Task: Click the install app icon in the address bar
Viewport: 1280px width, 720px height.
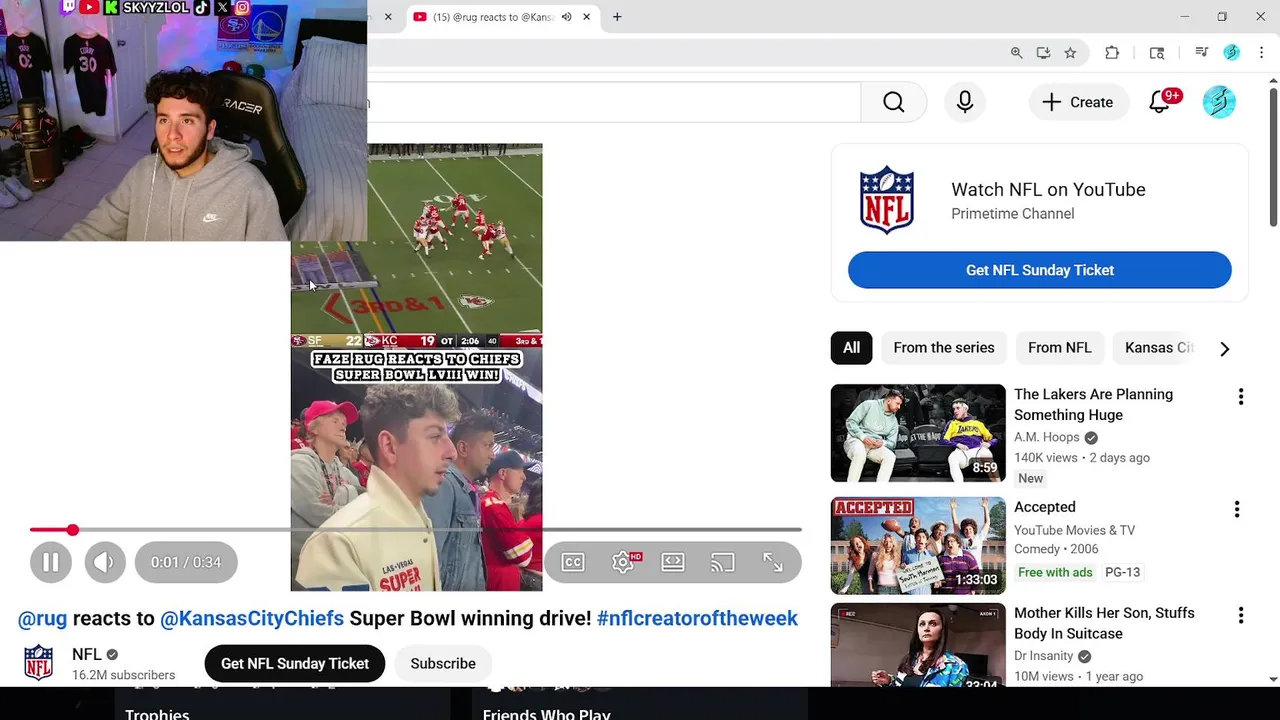Action: pos(1043,53)
